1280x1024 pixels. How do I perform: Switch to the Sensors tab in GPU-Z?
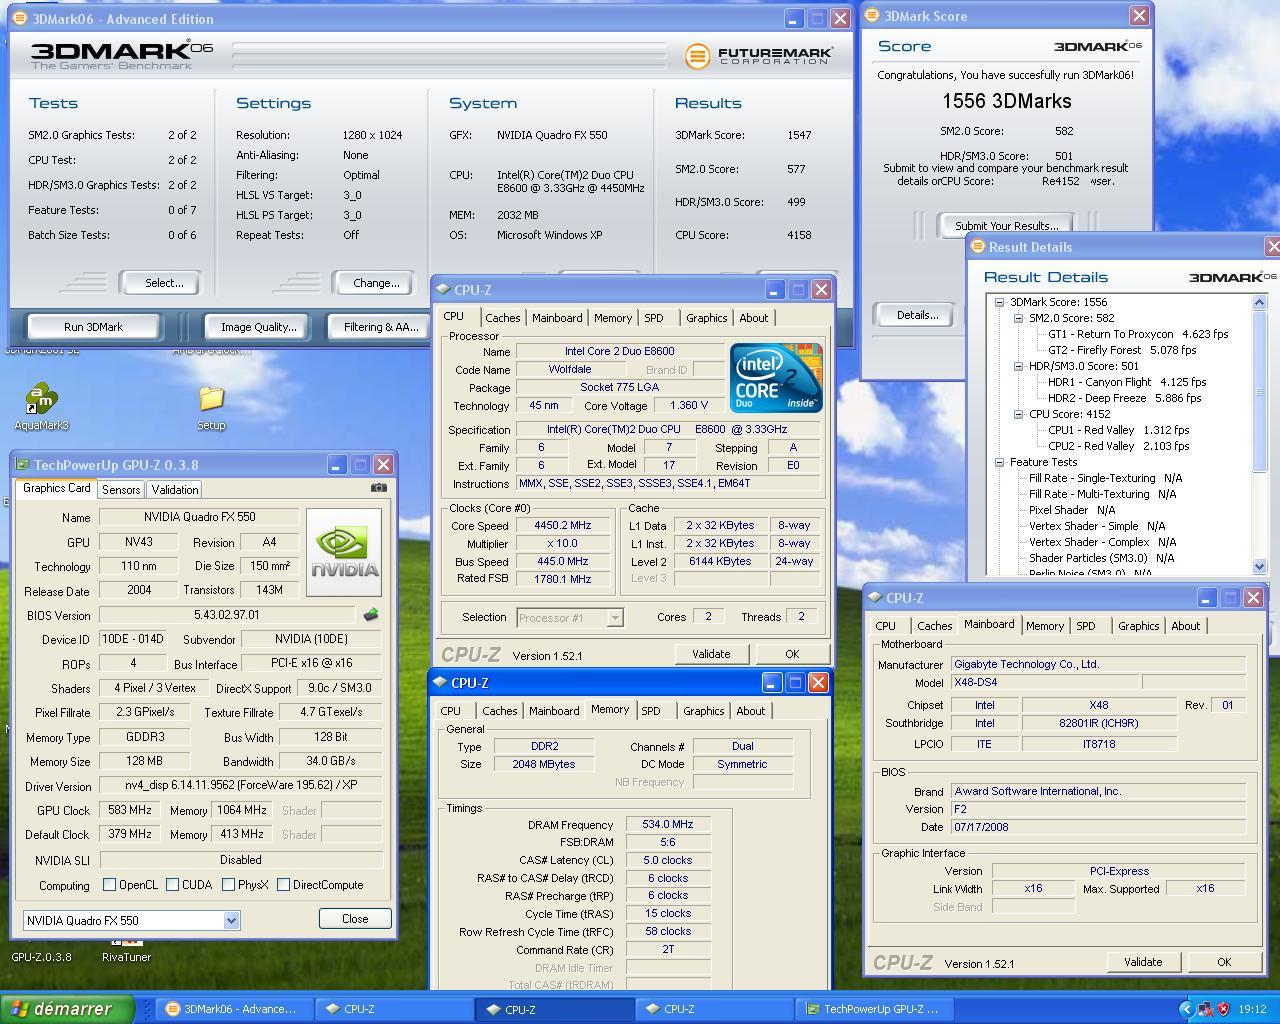coord(121,490)
